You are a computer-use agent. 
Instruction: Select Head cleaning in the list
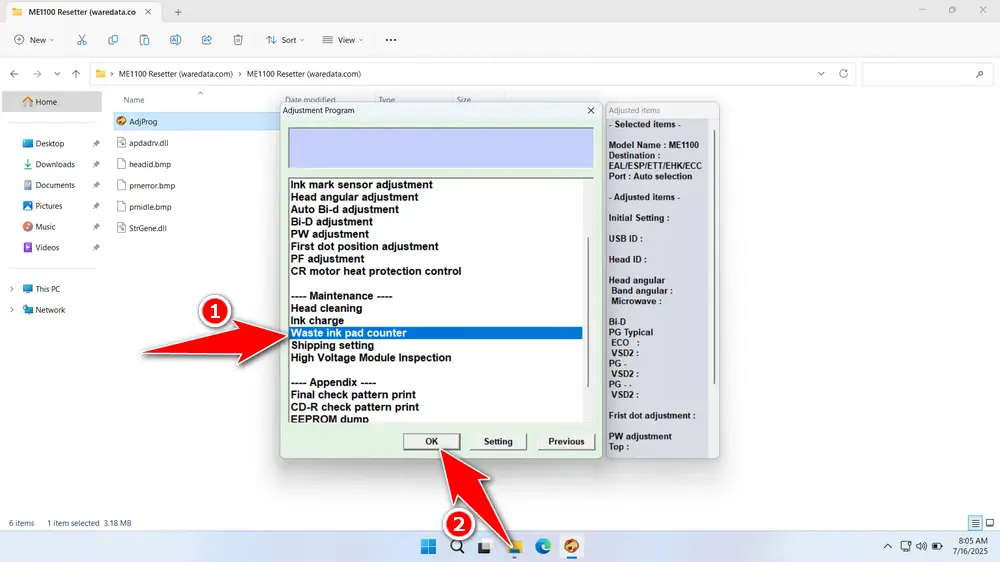click(x=327, y=308)
